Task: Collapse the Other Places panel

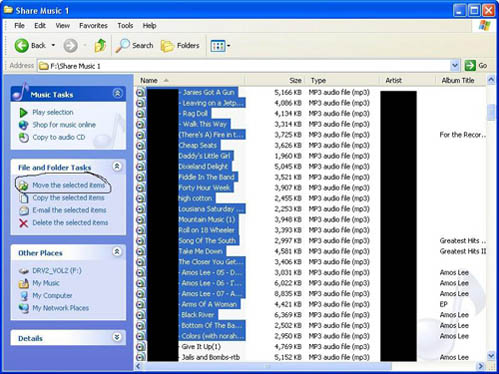Action: coord(117,251)
